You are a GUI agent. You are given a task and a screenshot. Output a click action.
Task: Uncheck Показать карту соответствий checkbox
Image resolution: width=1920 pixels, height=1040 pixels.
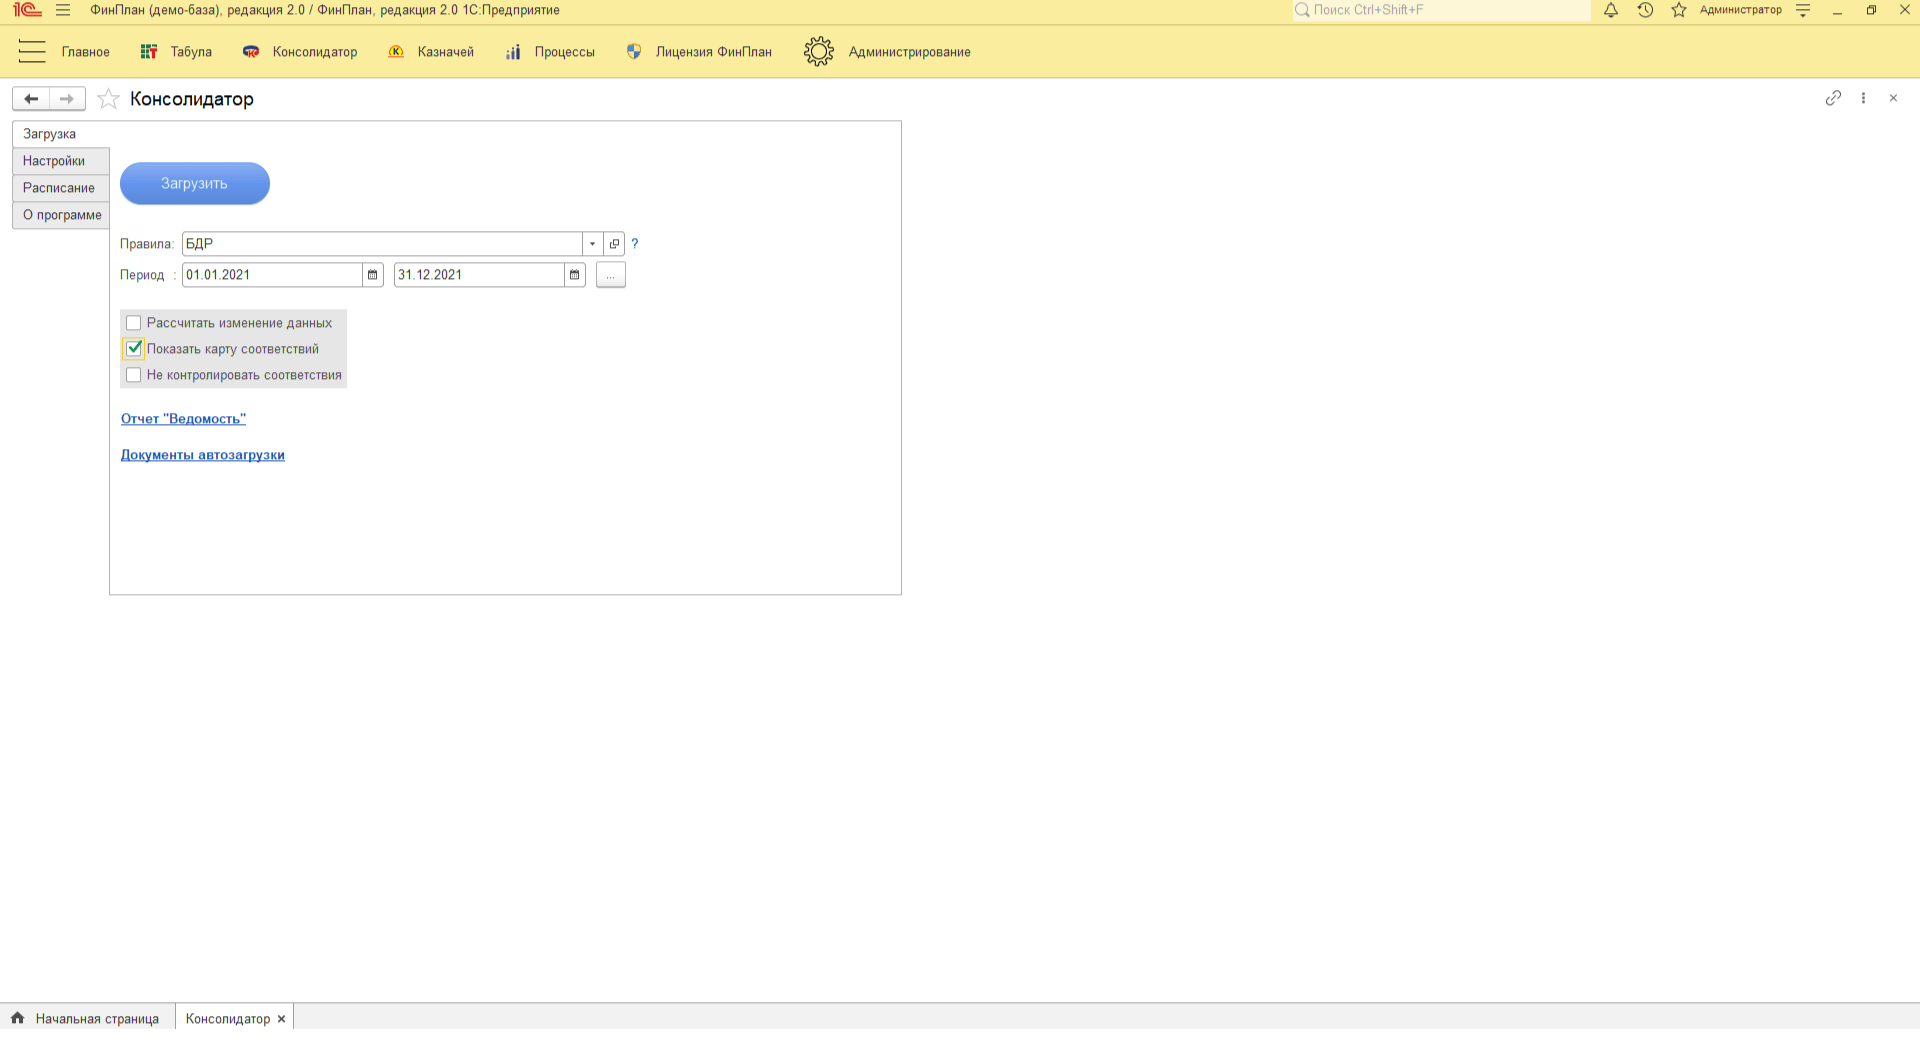134,349
